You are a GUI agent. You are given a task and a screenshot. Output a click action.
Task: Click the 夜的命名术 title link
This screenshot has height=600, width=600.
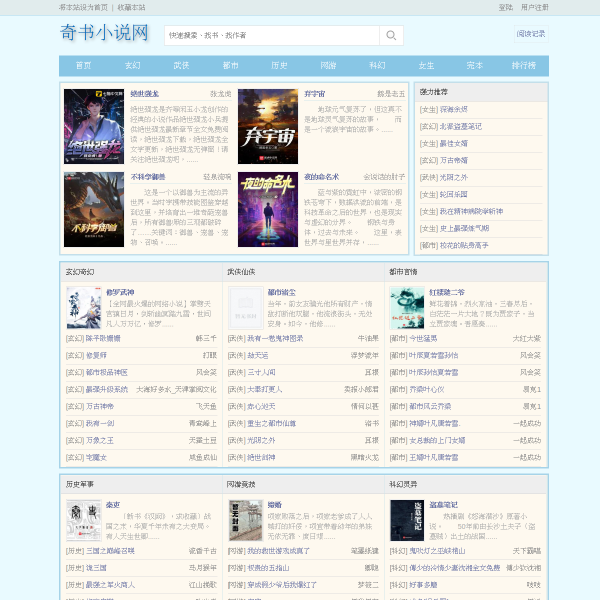click(321, 177)
